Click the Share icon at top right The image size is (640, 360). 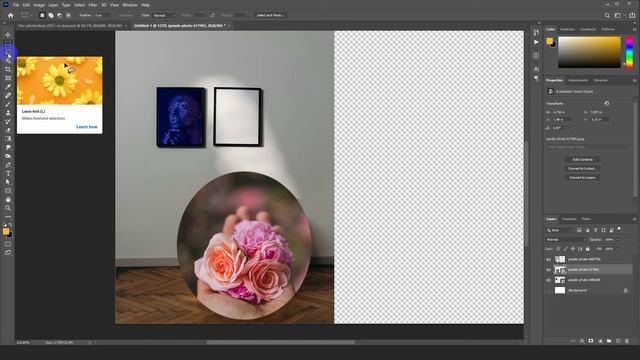point(632,16)
